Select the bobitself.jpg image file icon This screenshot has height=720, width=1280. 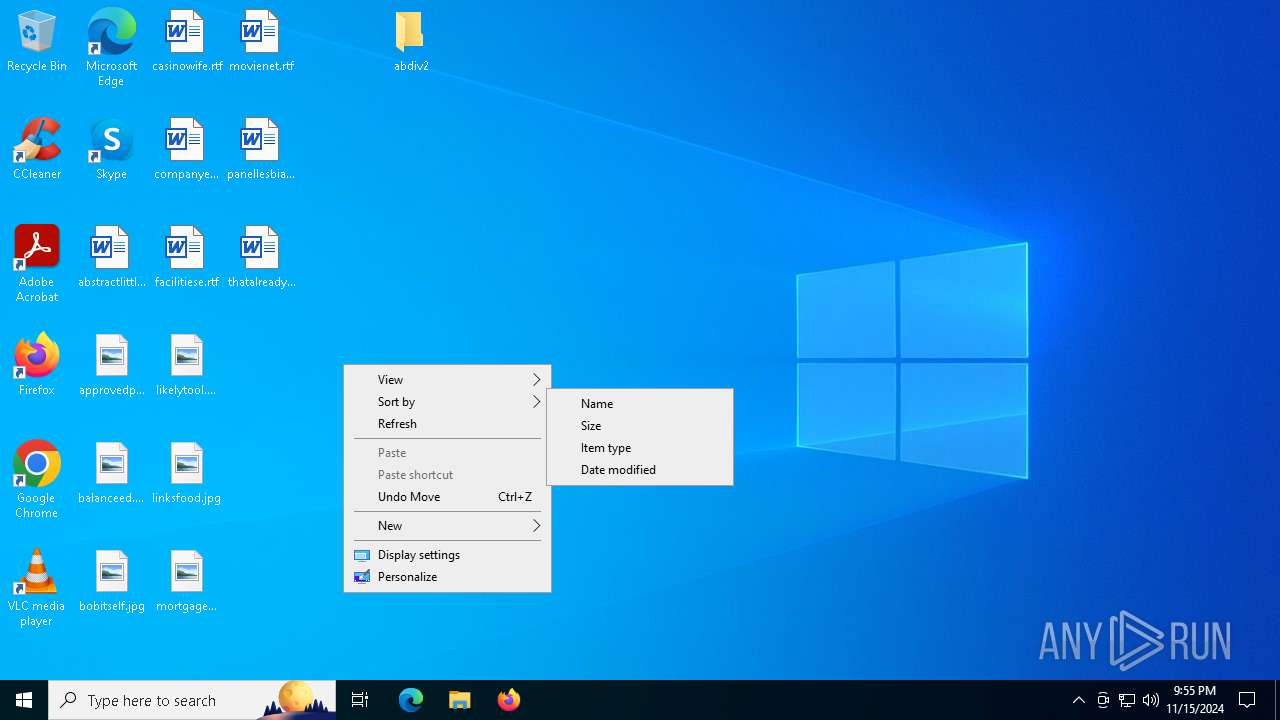coord(112,581)
